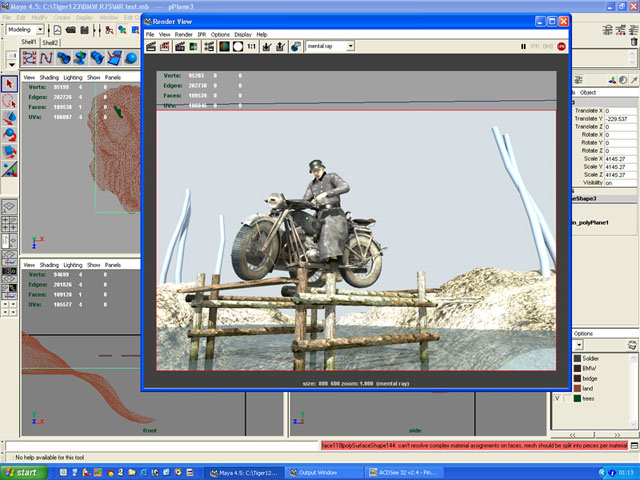This screenshot has width=640, height=480.
Task: Select the Lasso tool in Maya toolbox
Action: [x=9, y=101]
